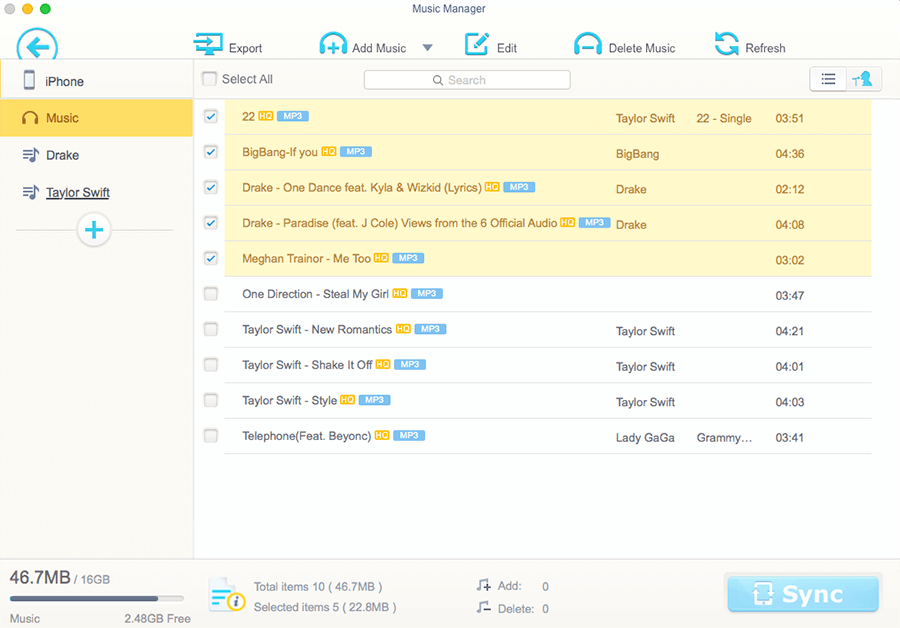This screenshot has width=900, height=628.
Task: Click the Delete Music icon
Action: (x=588, y=46)
